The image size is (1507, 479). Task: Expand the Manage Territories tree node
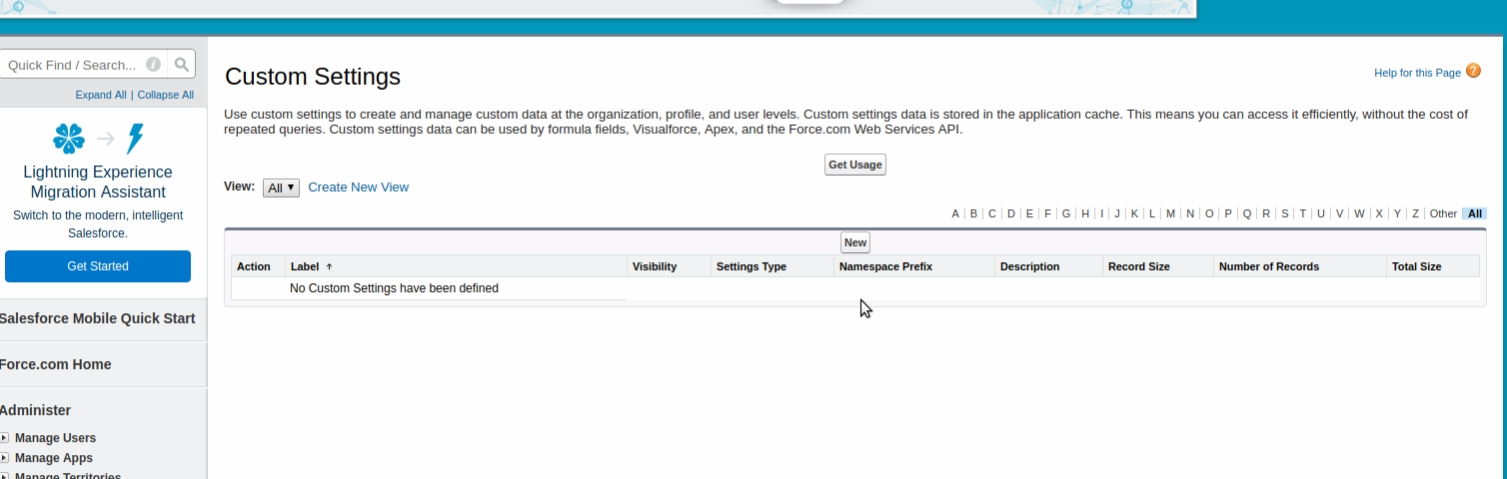(5, 476)
